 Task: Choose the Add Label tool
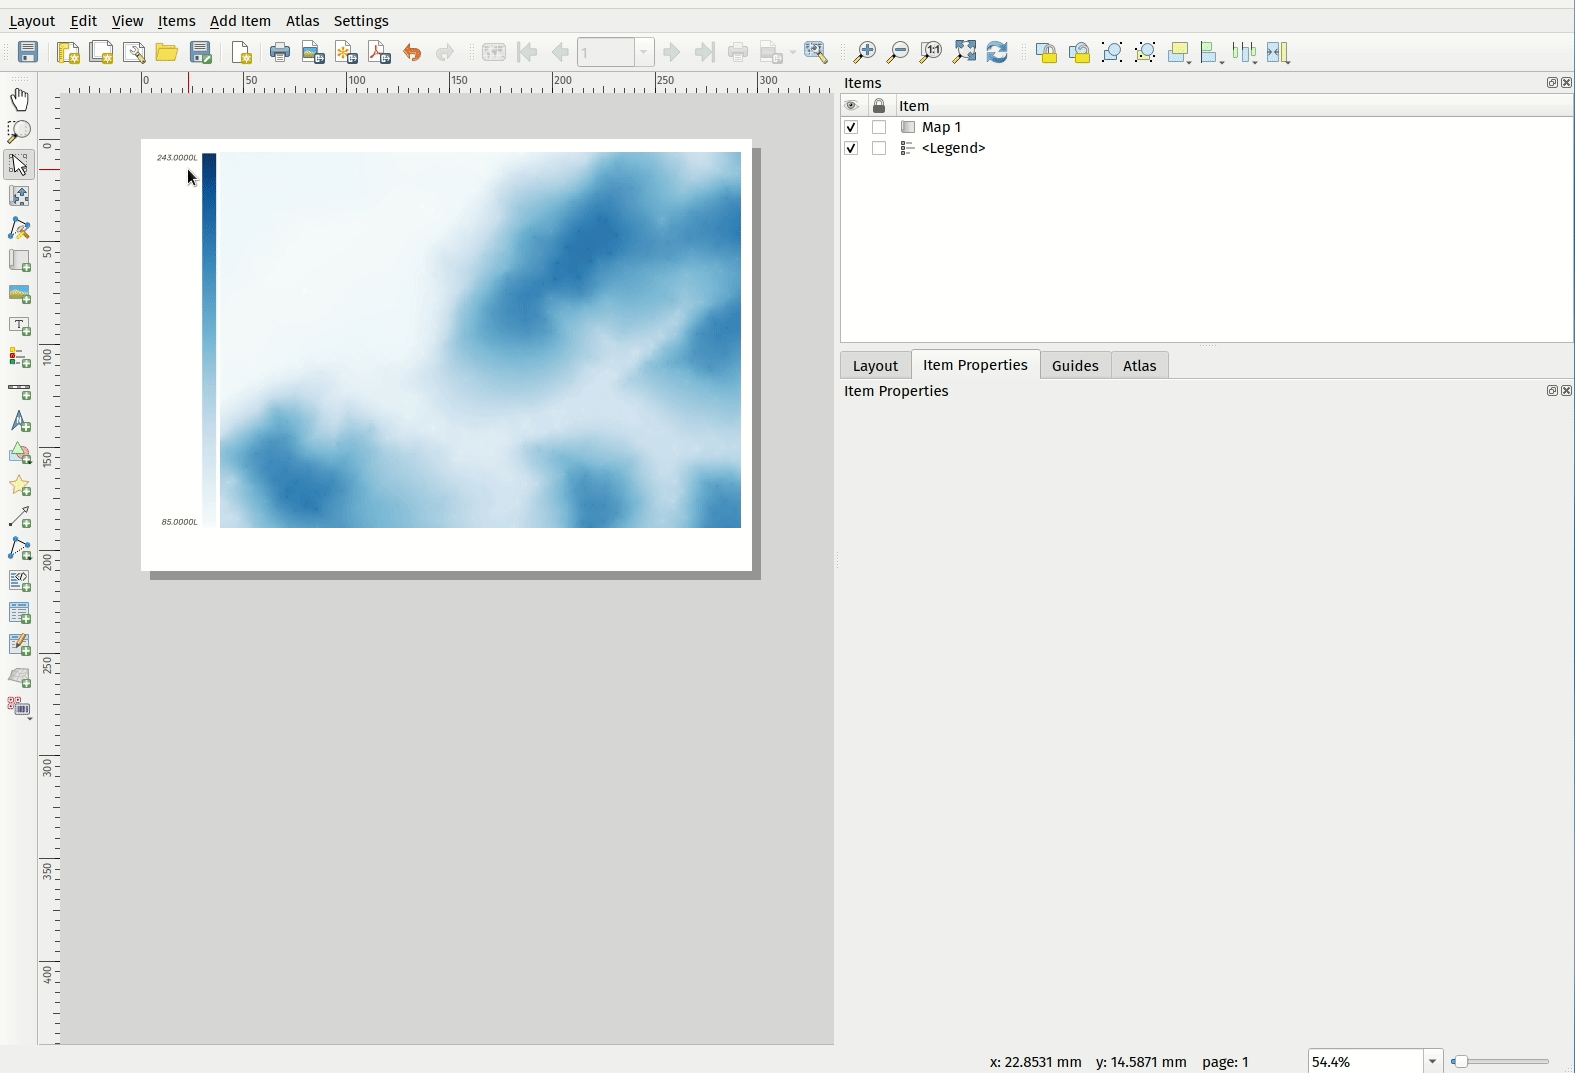point(20,327)
